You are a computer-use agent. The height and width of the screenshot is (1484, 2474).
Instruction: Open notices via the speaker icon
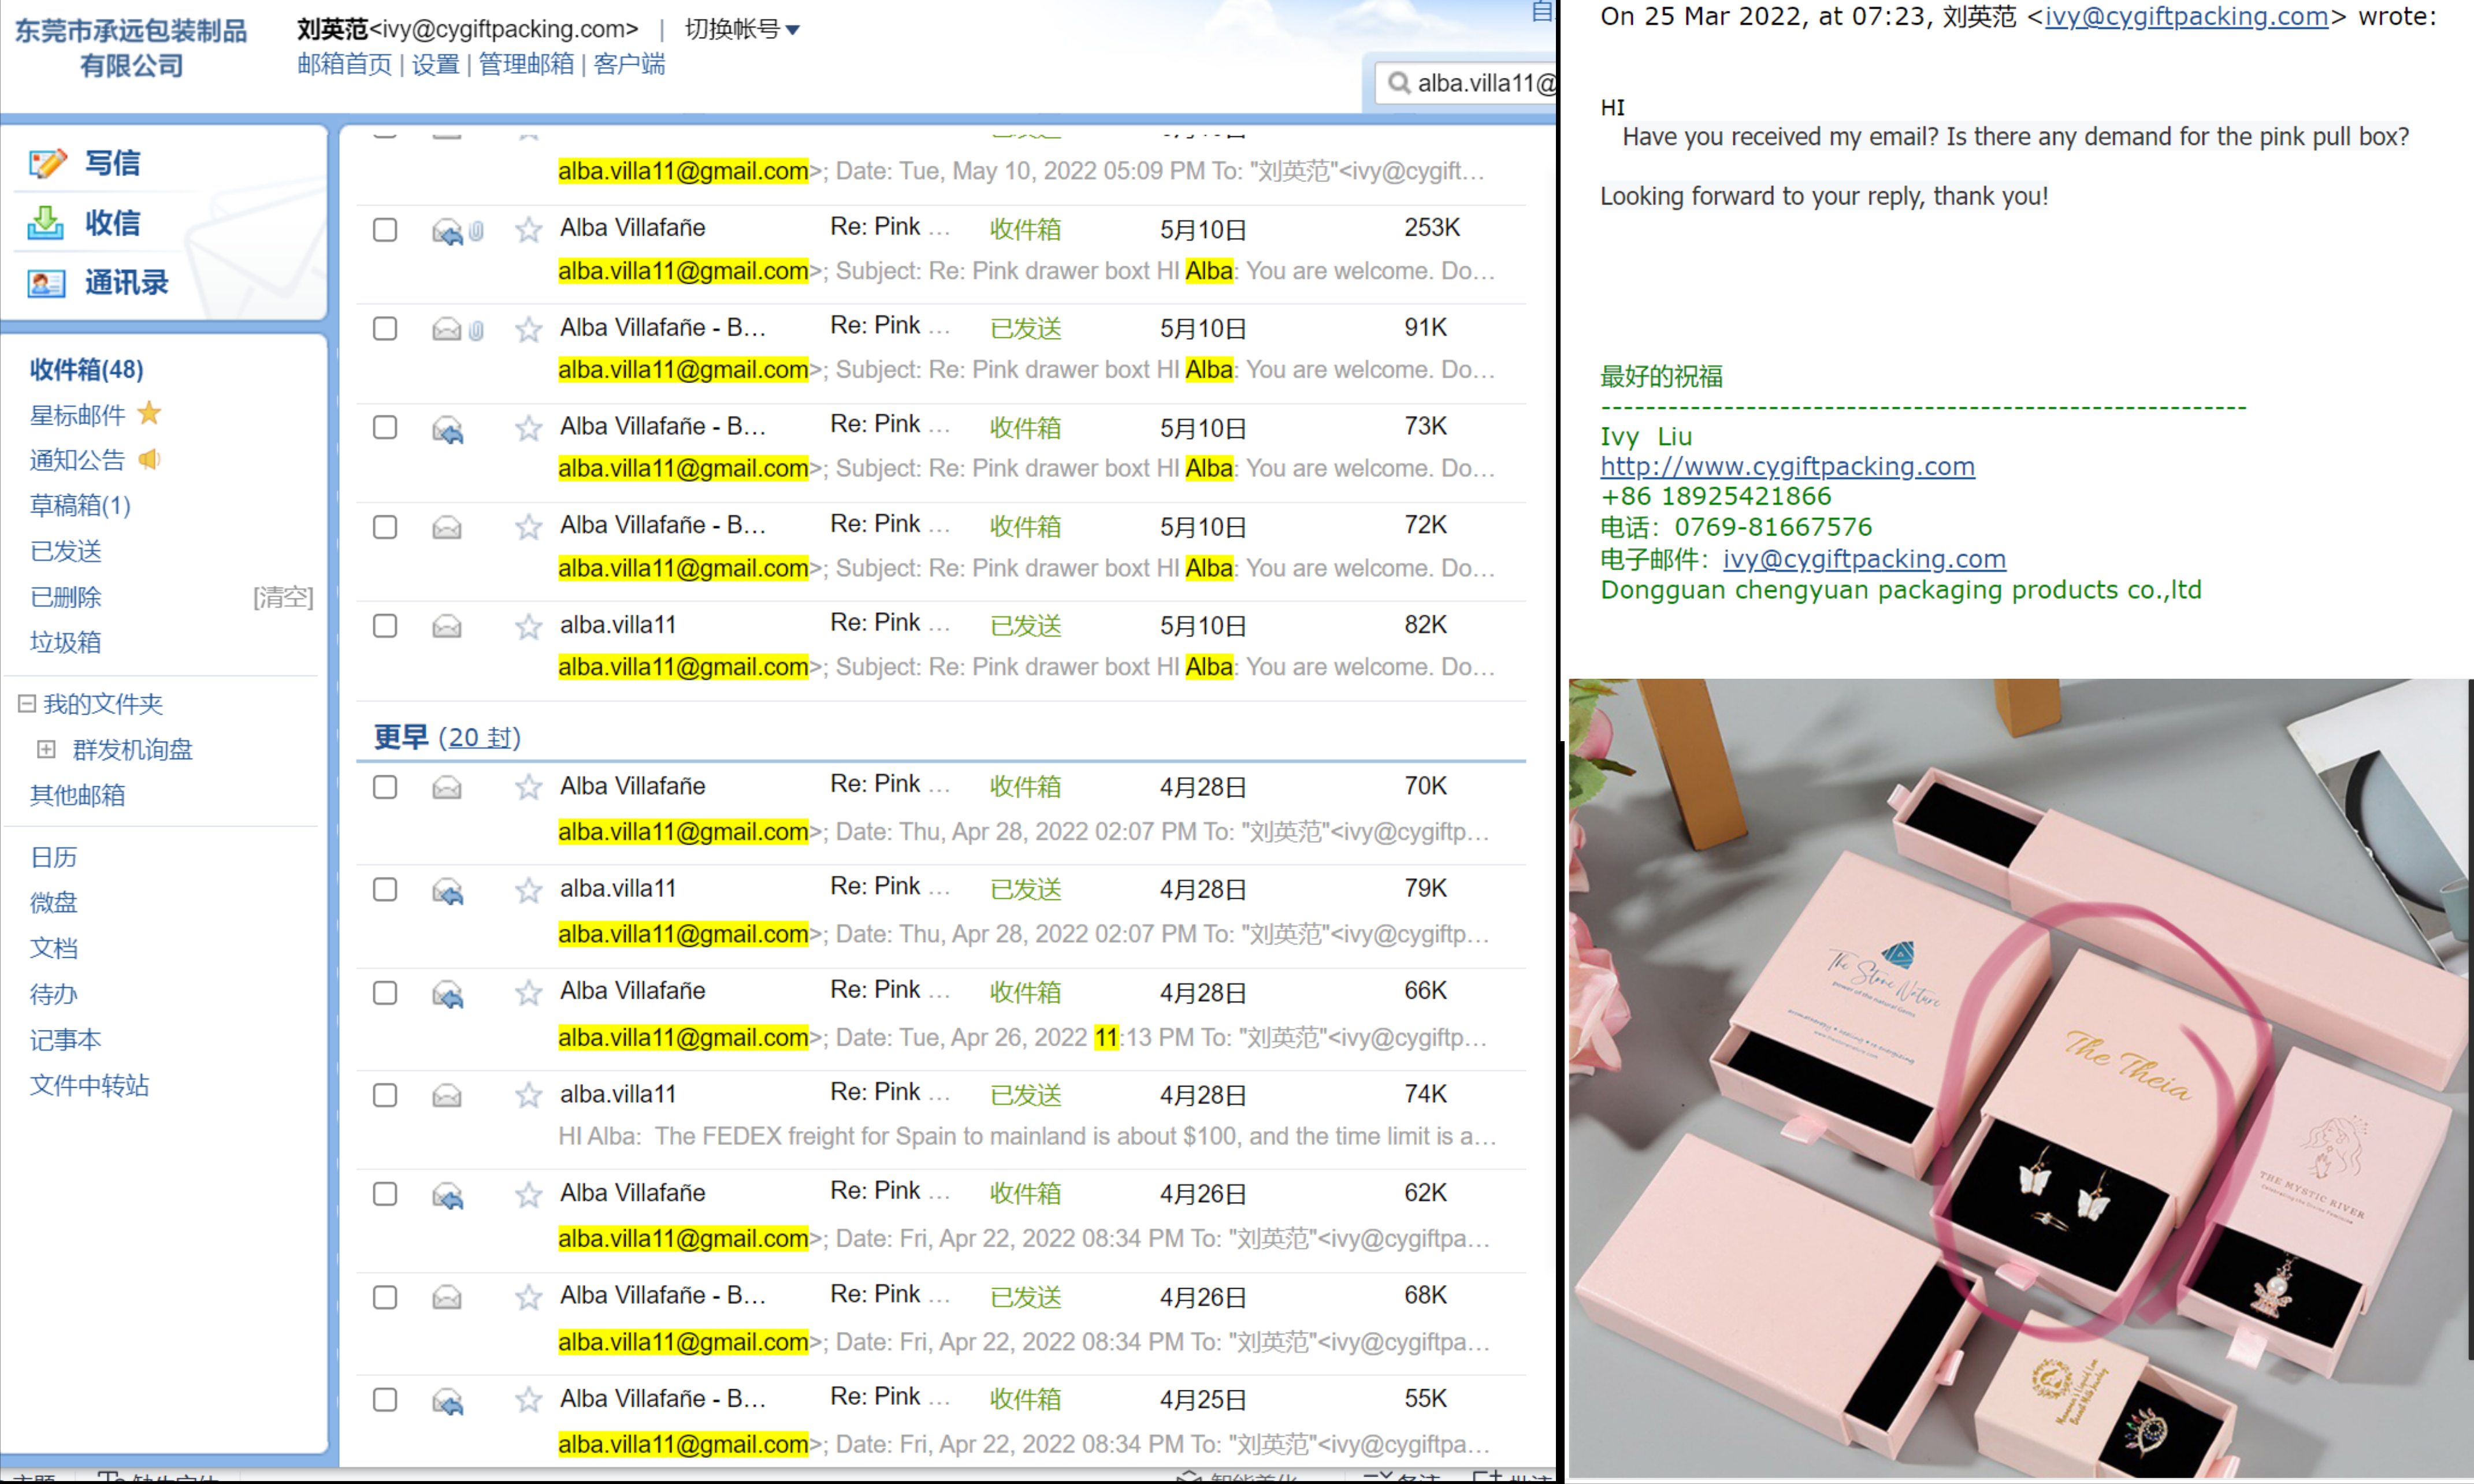point(149,459)
